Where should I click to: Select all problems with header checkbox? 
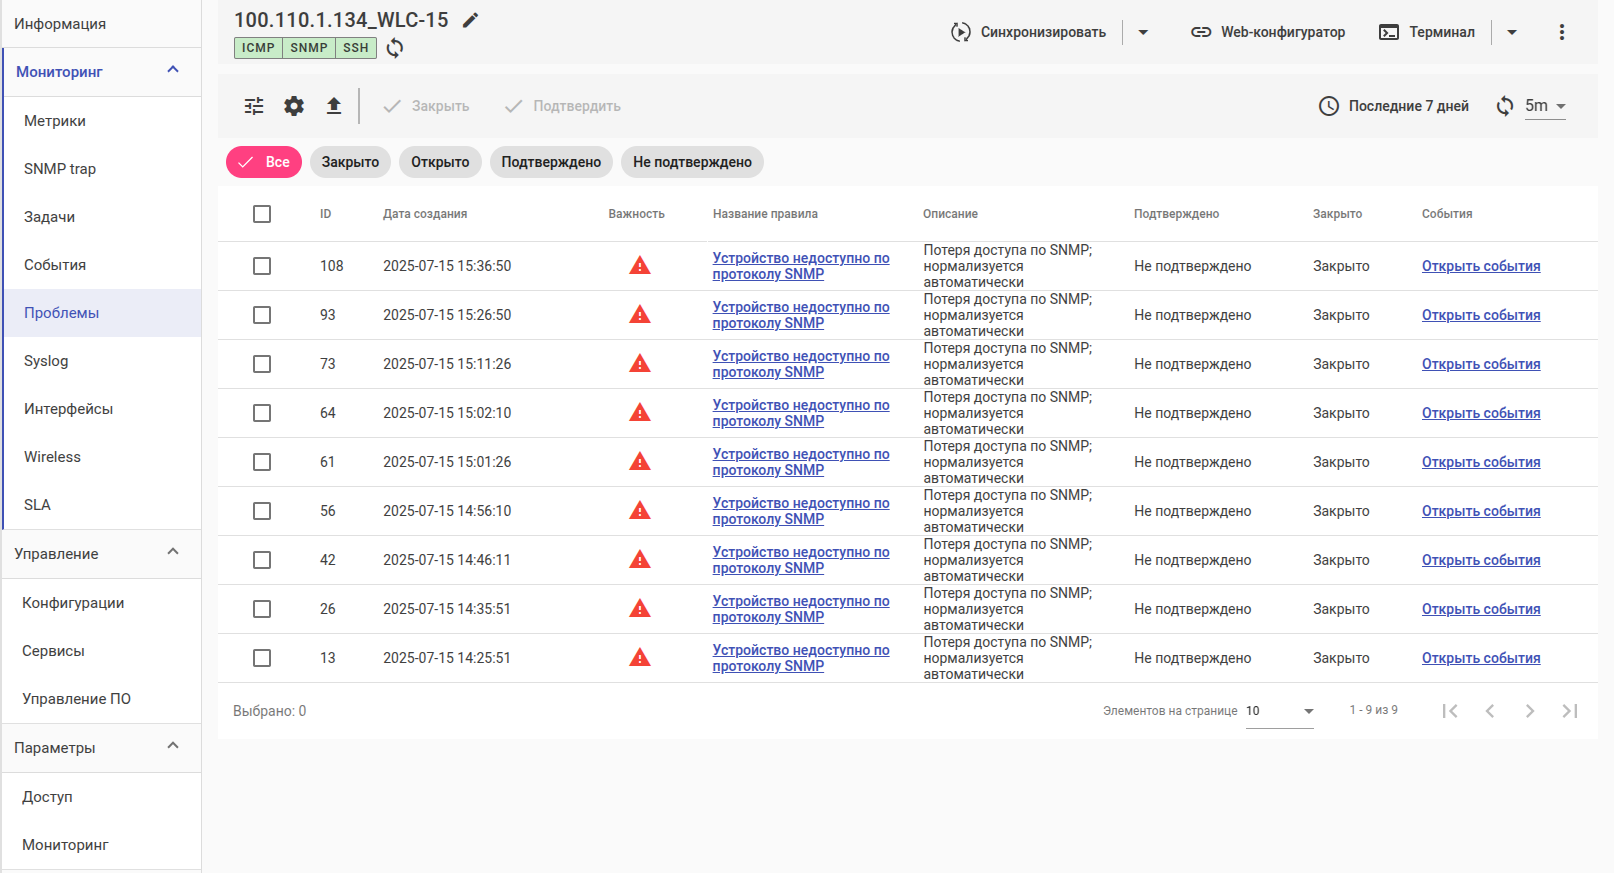click(x=262, y=214)
